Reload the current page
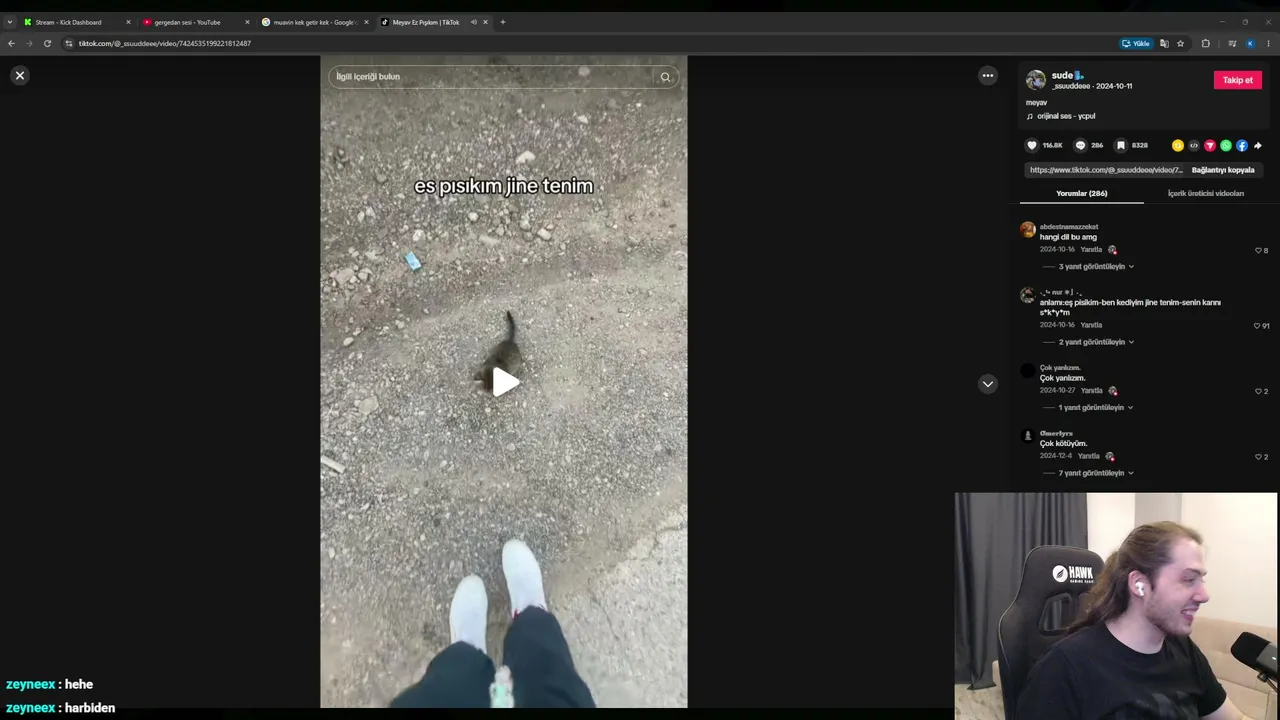1280x720 pixels. (47, 44)
